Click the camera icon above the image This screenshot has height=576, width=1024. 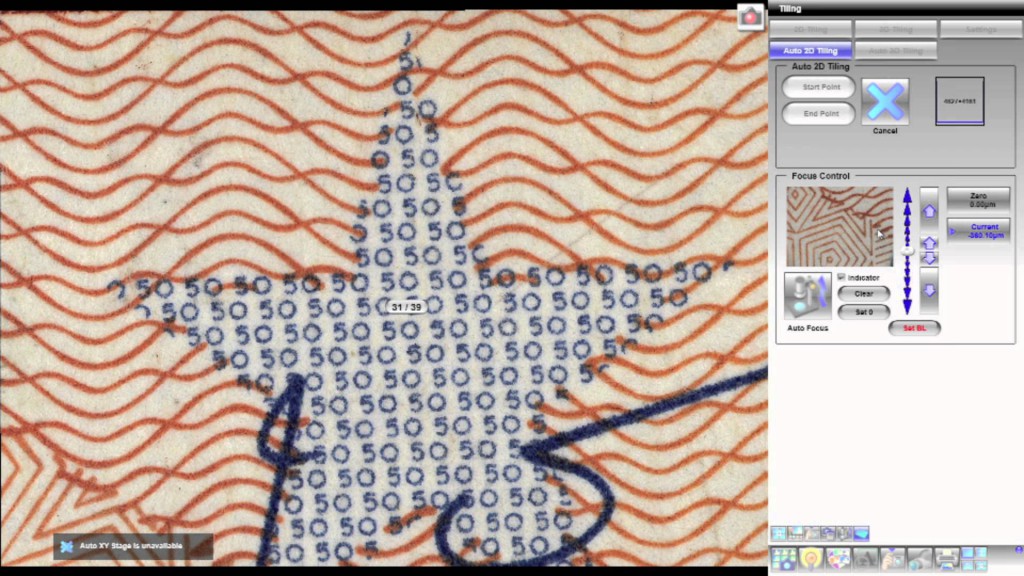[x=750, y=16]
